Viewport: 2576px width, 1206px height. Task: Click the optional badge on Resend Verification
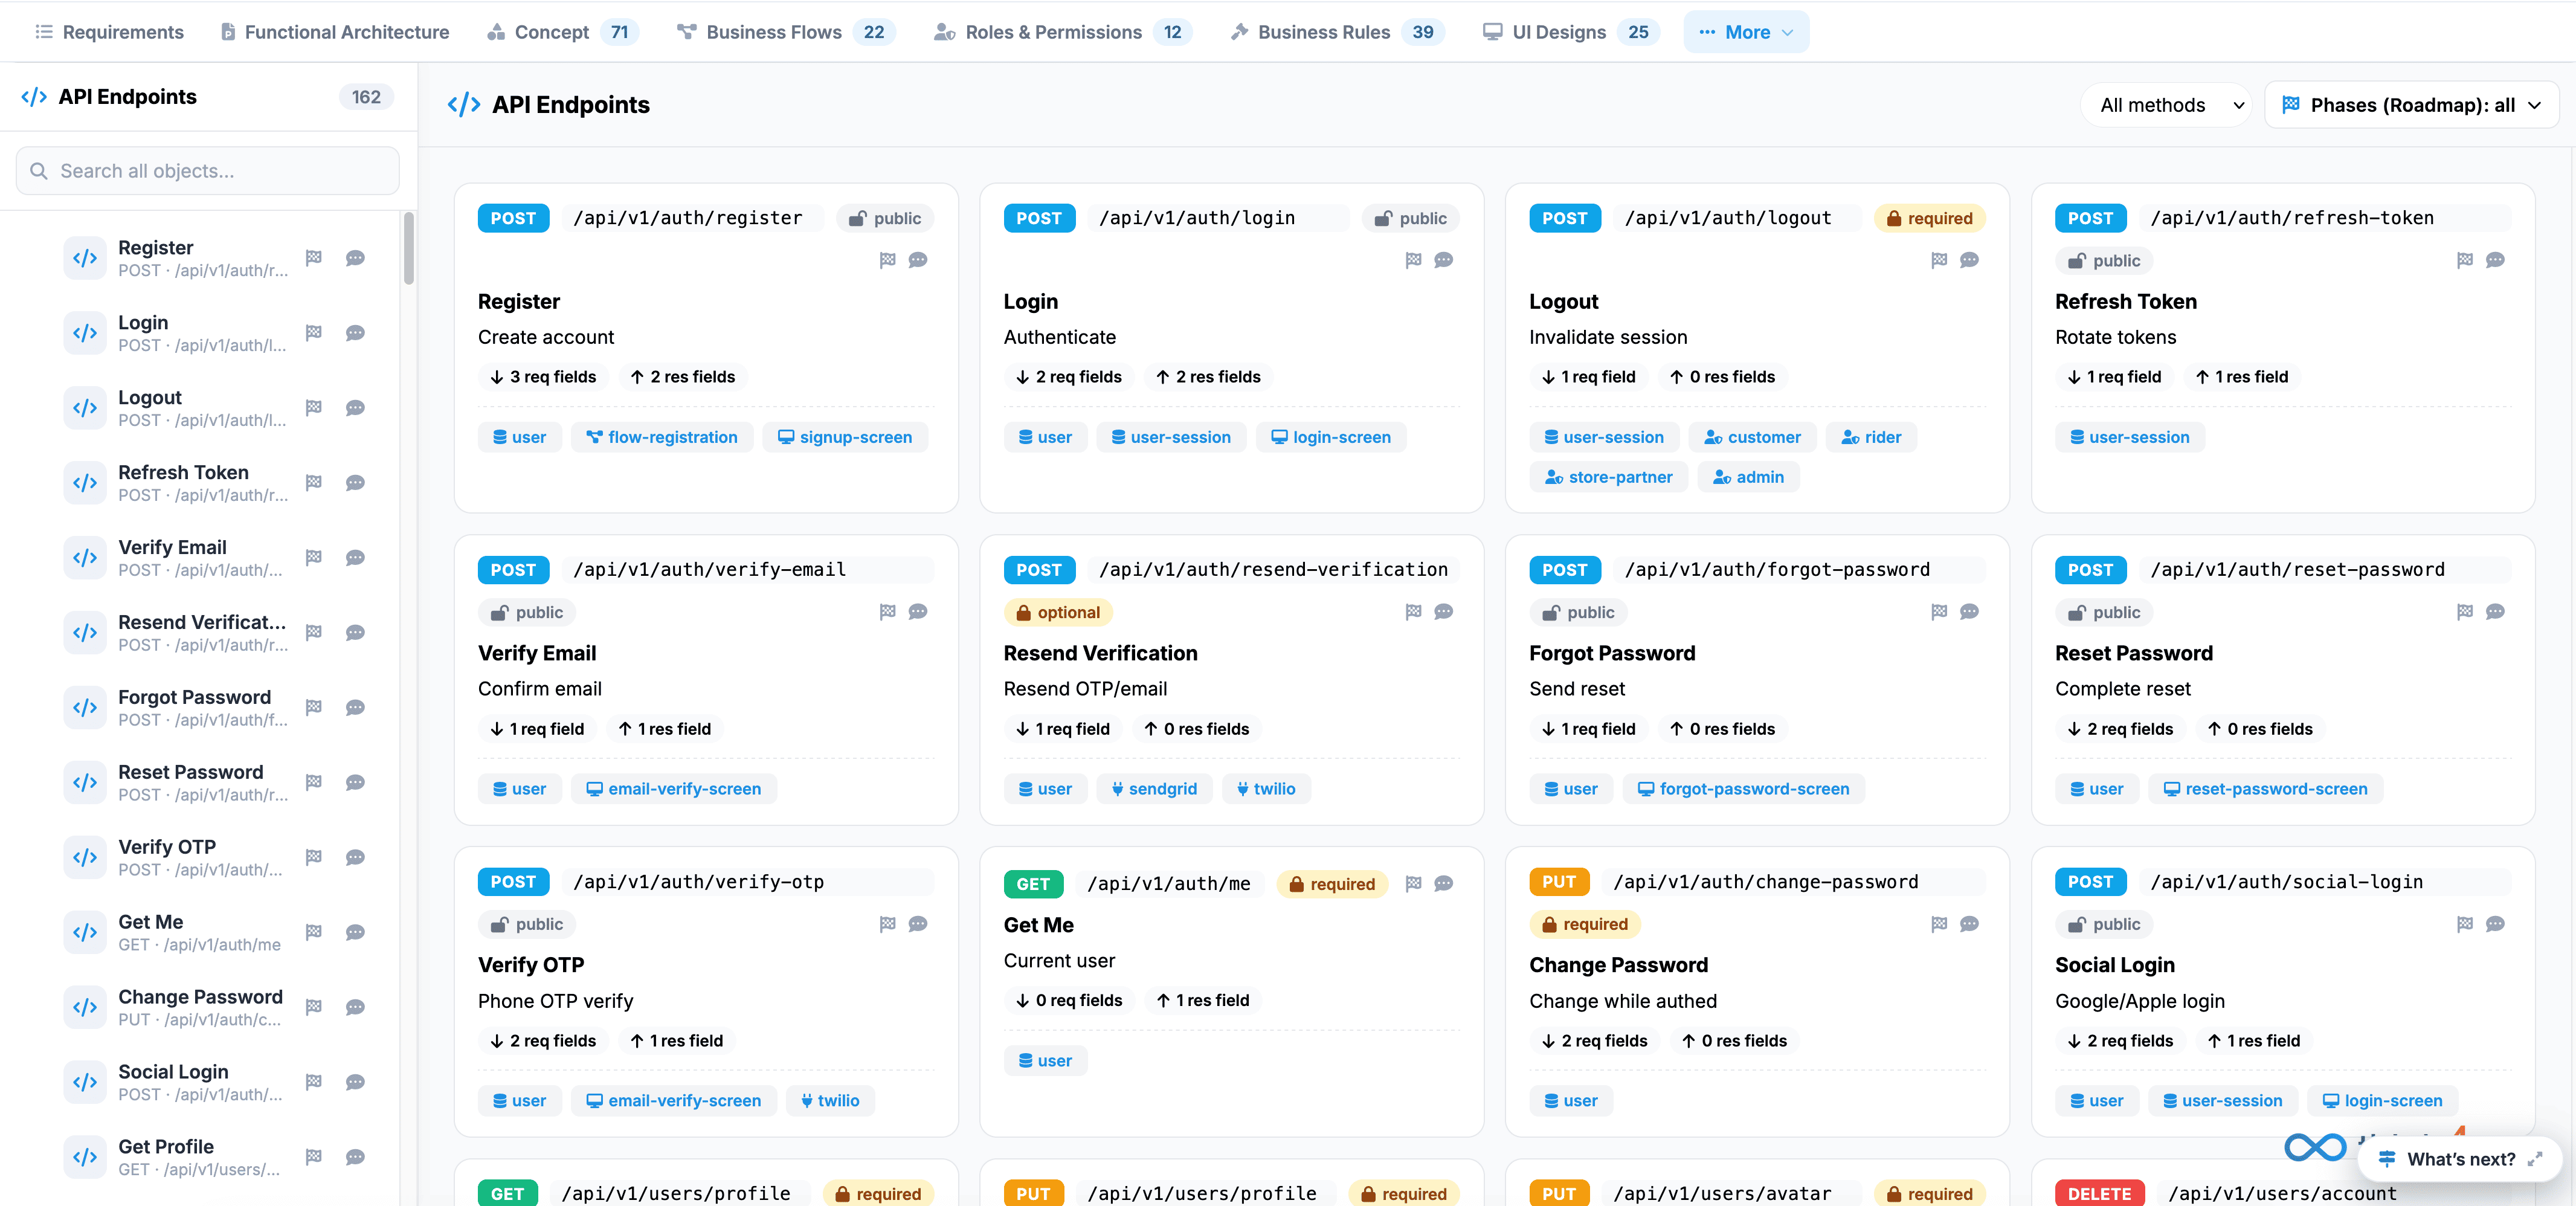point(1058,612)
